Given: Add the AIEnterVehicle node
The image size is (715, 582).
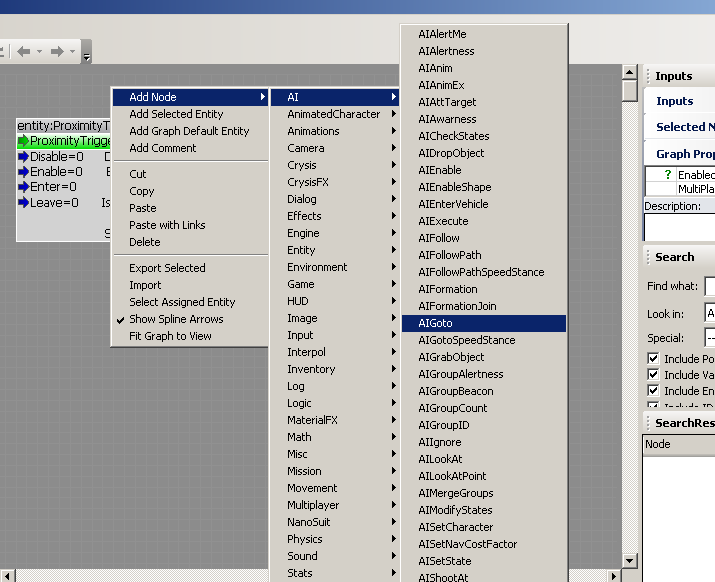Looking at the screenshot, I should [x=484, y=204].
